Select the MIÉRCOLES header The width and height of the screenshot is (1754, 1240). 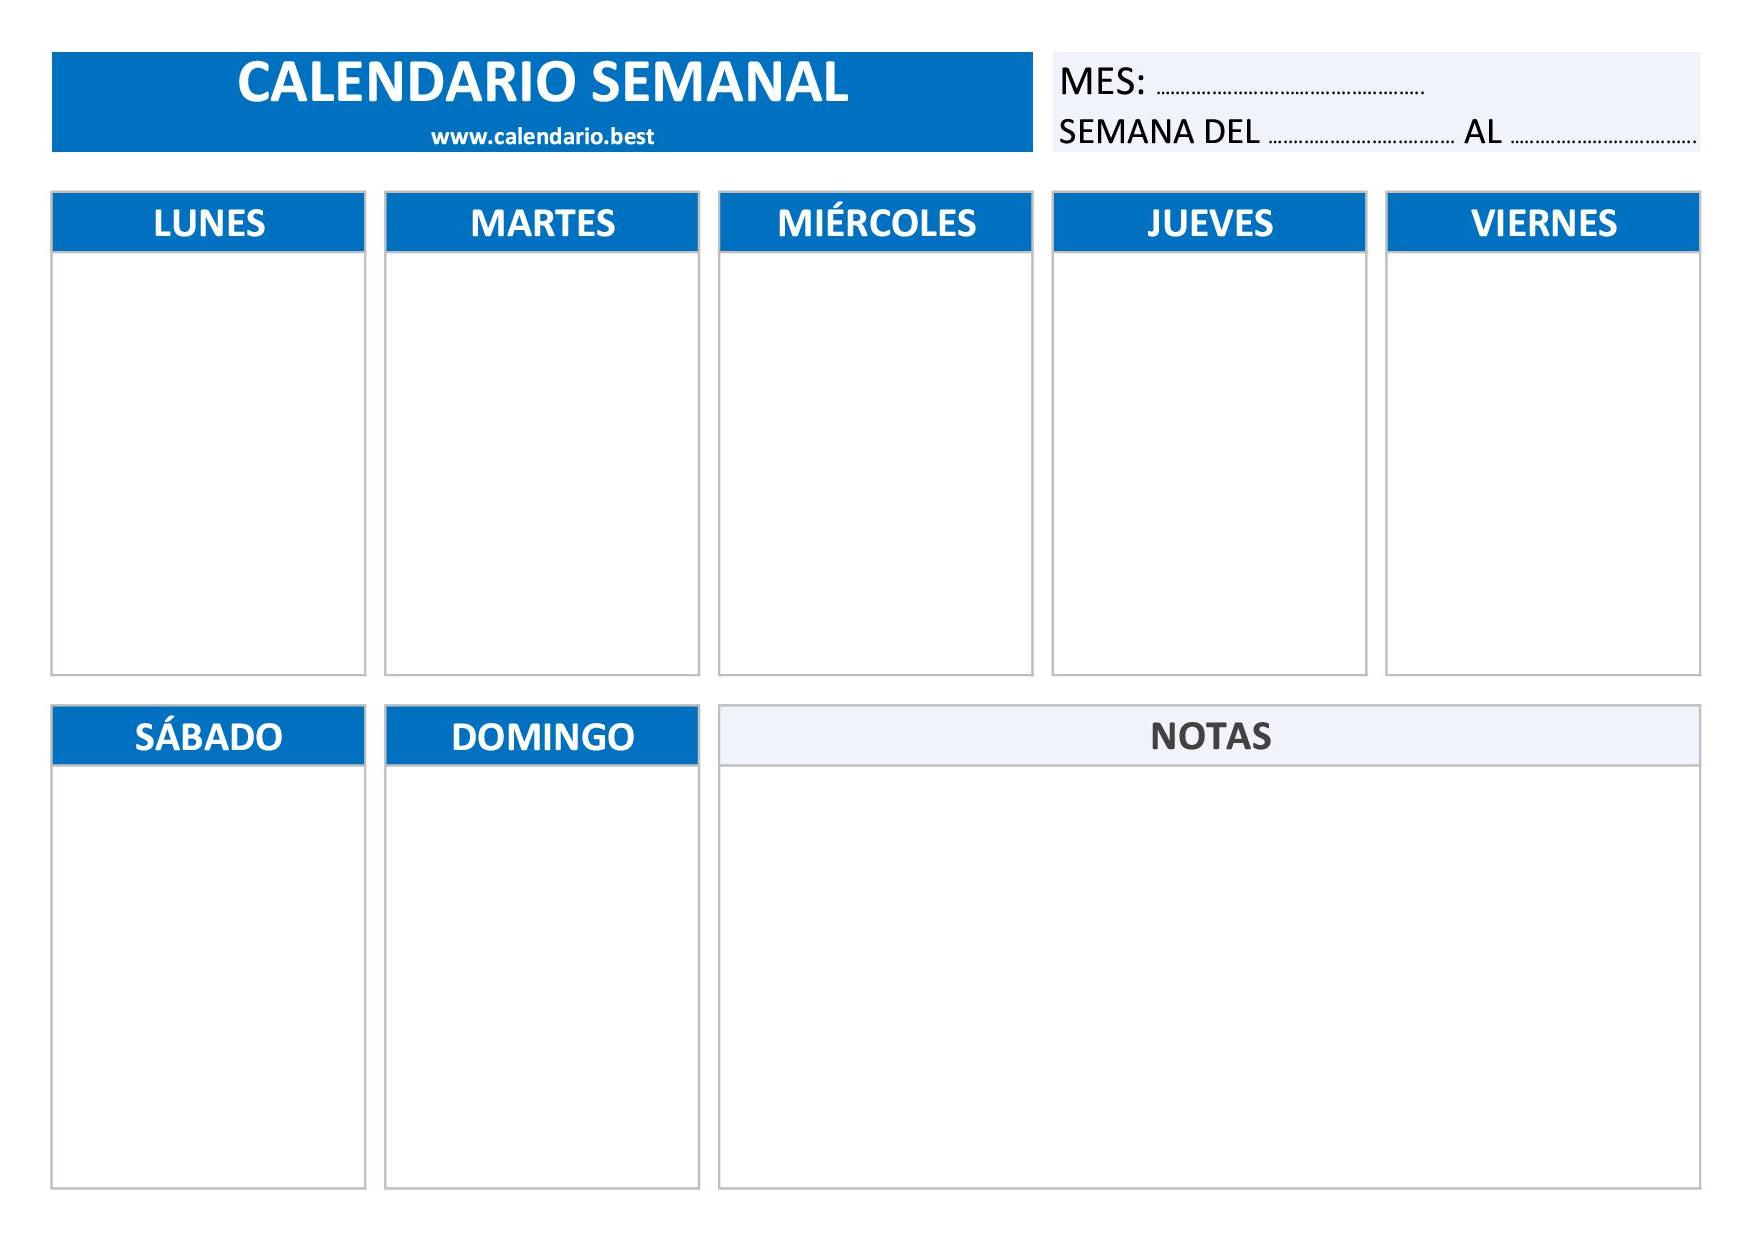(x=875, y=222)
